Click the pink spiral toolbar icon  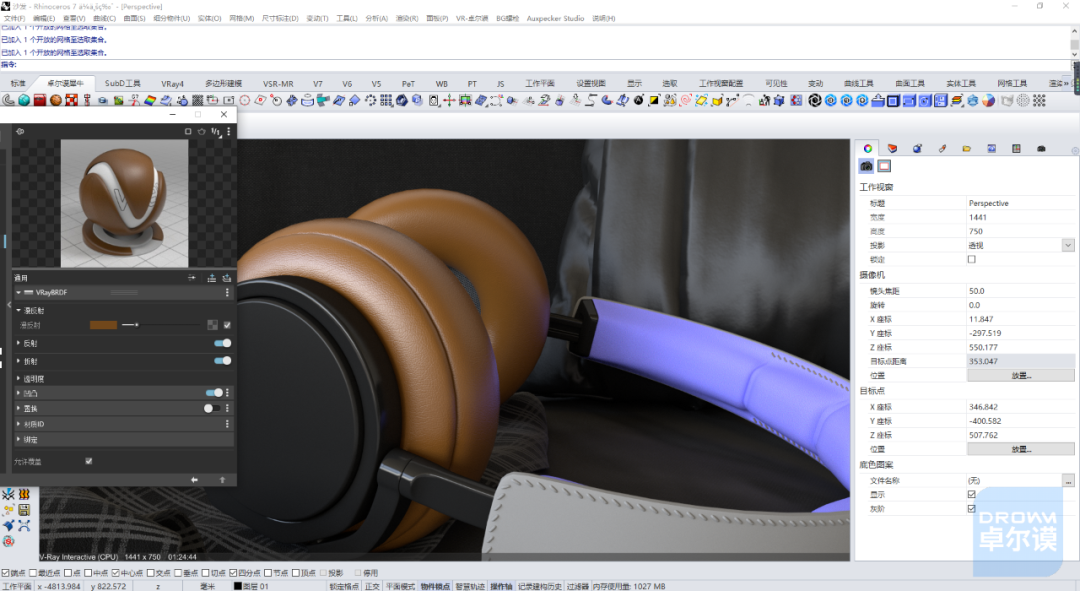[685, 101]
